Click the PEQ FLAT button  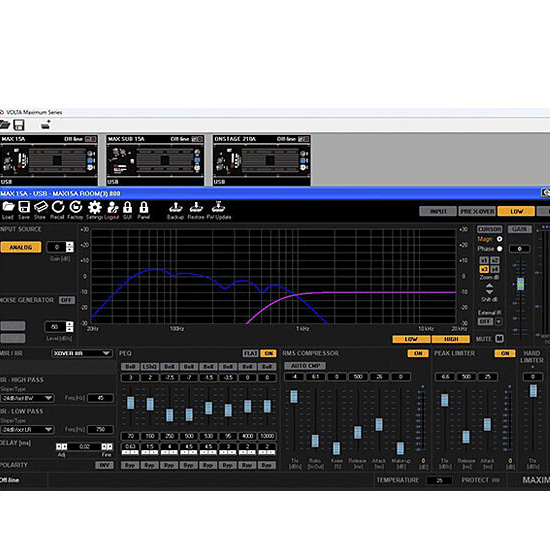tap(250, 353)
